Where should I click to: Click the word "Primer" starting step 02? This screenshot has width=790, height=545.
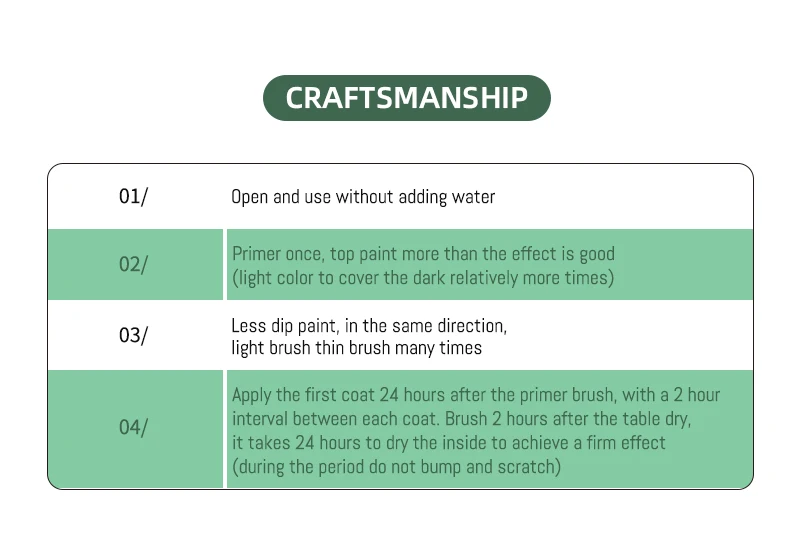click(x=256, y=254)
